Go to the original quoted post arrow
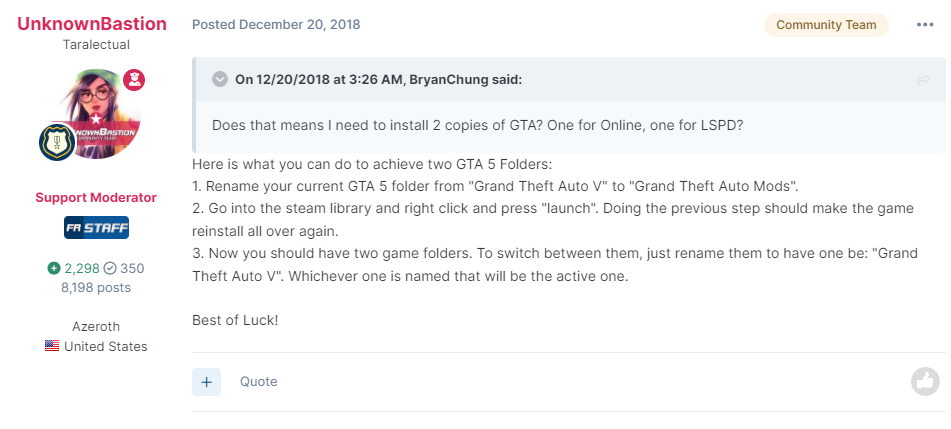The image size is (951, 429). click(x=923, y=80)
